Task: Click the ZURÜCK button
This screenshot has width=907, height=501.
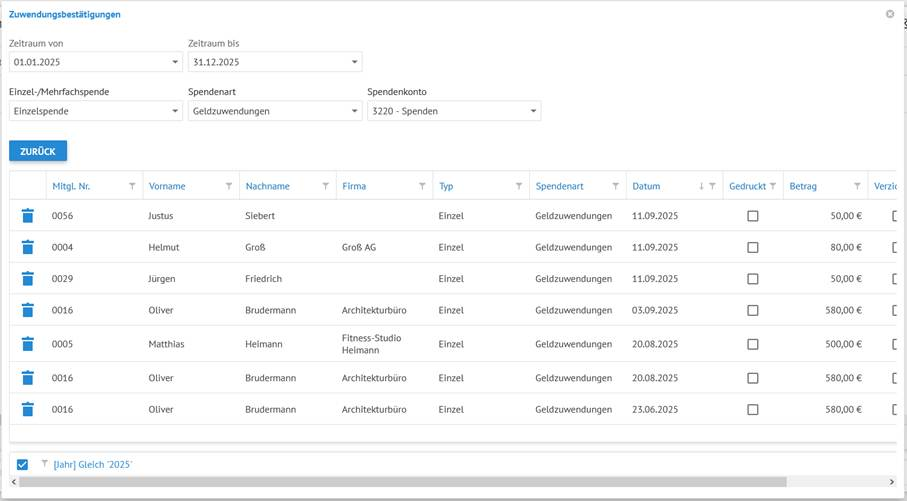Action: point(38,151)
